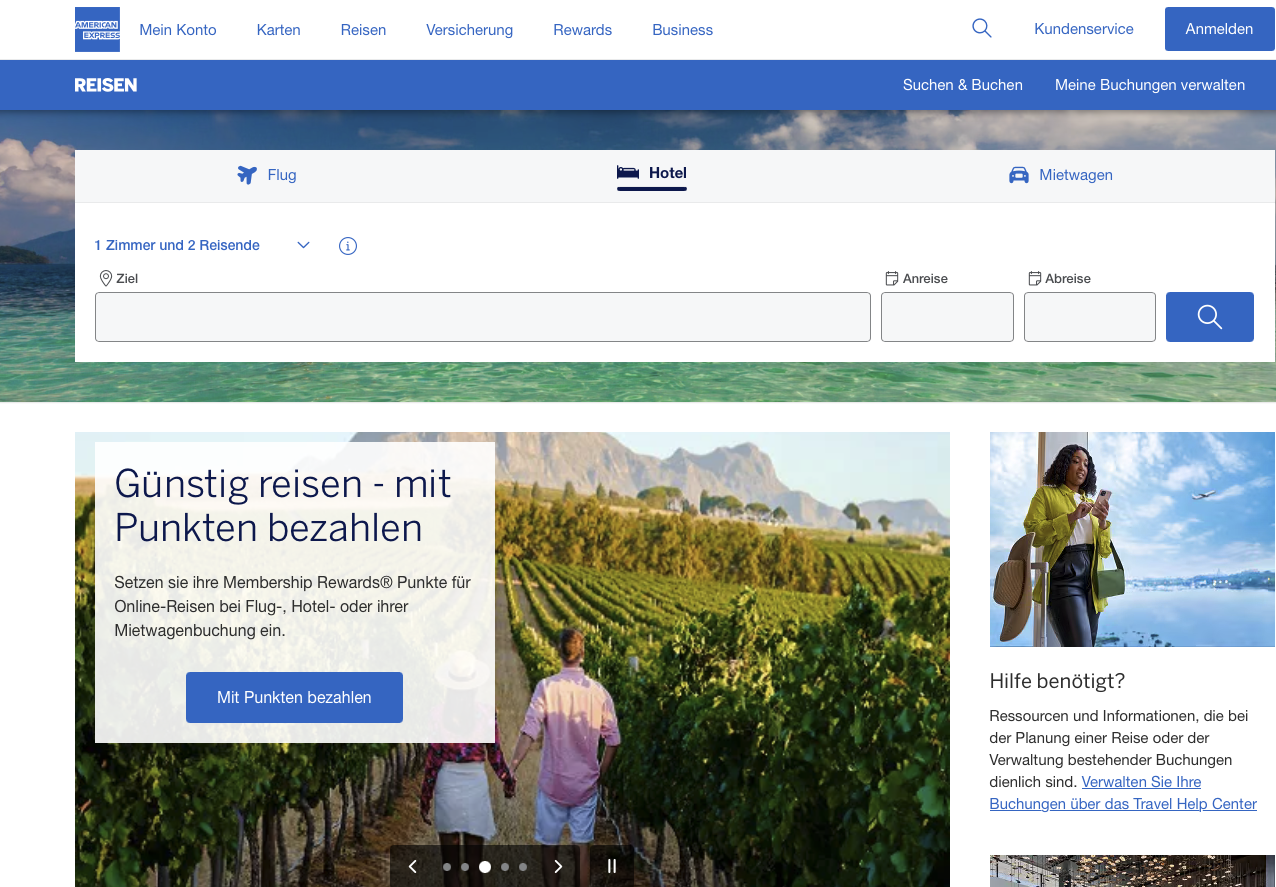Select the fourth carousel slide dot

(505, 867)
